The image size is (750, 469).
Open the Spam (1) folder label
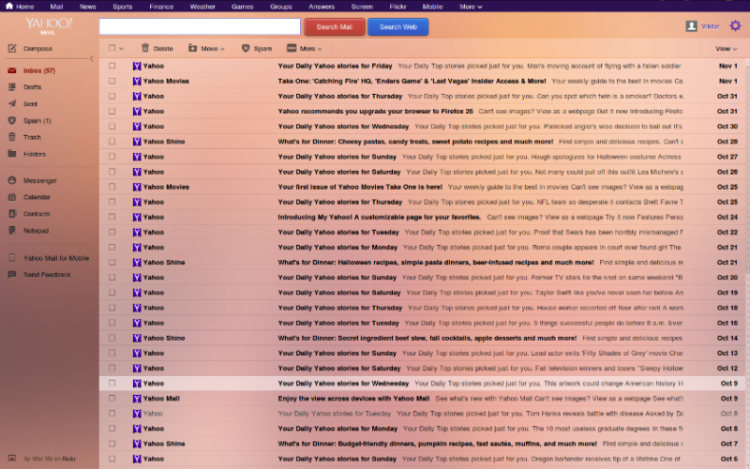(37, 120)
